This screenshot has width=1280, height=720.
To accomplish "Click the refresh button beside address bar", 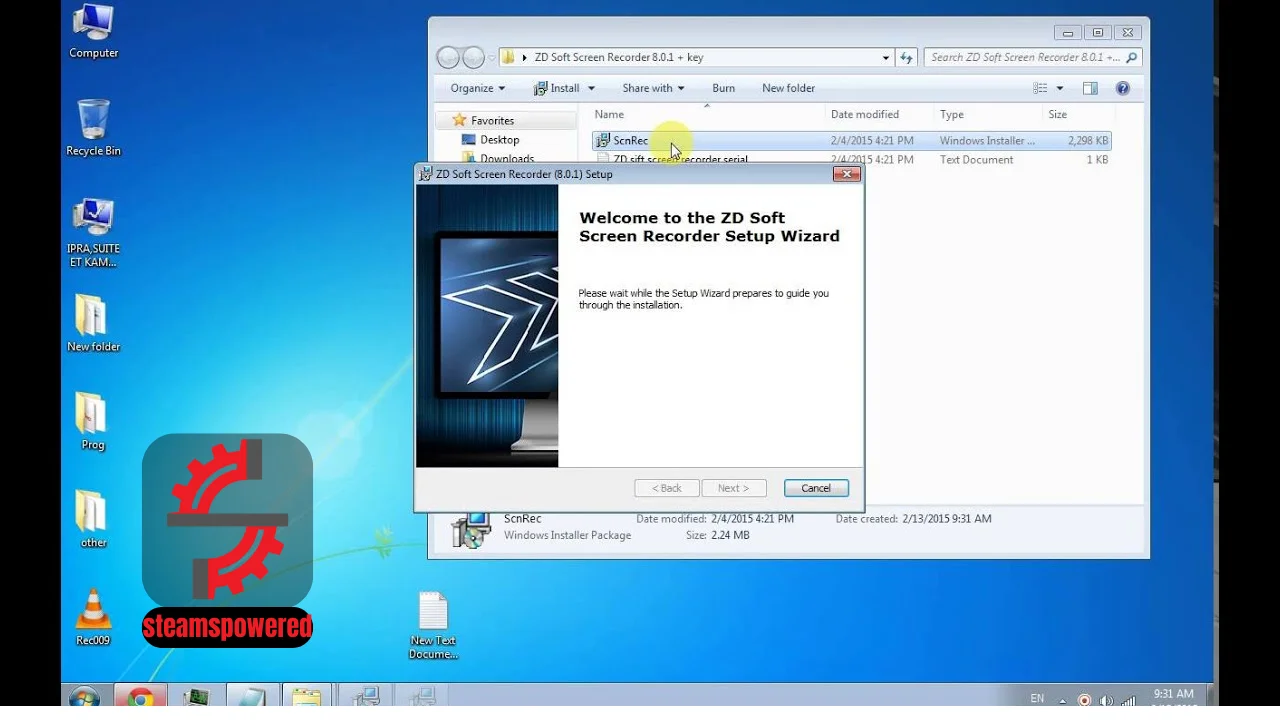I will (906, 58).
